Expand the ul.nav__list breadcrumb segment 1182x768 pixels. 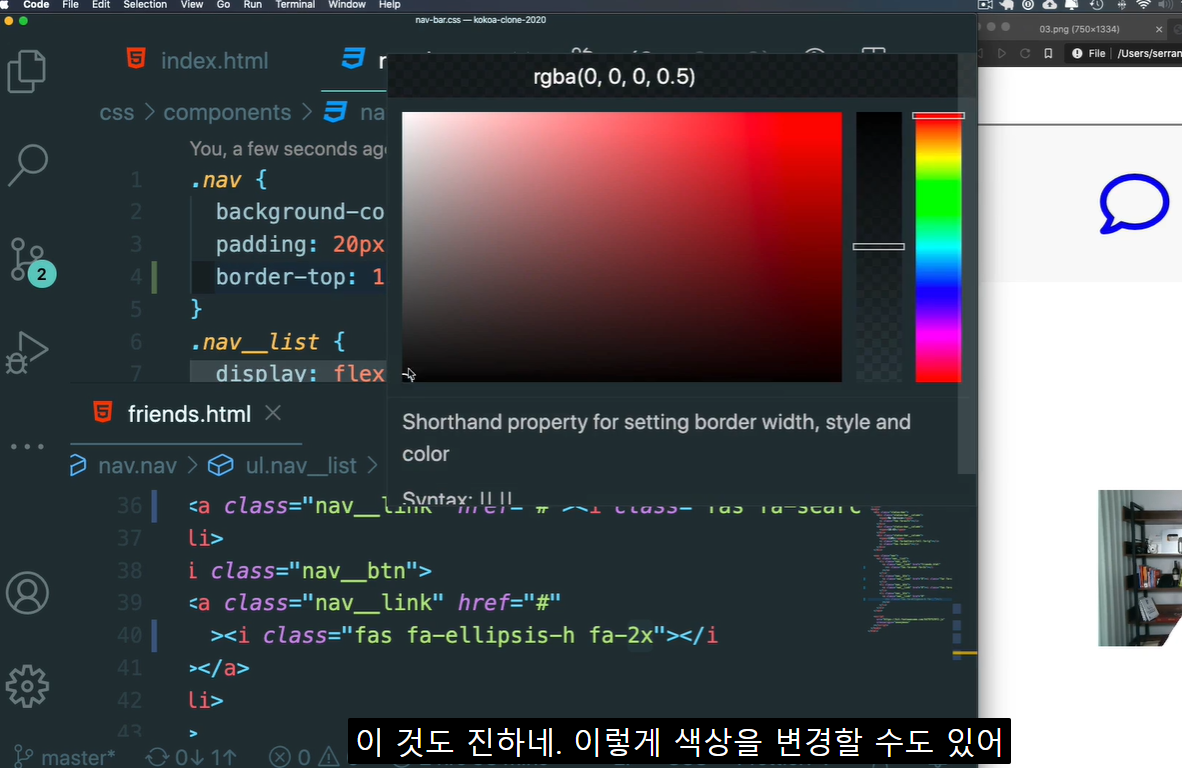click(301, 466)
